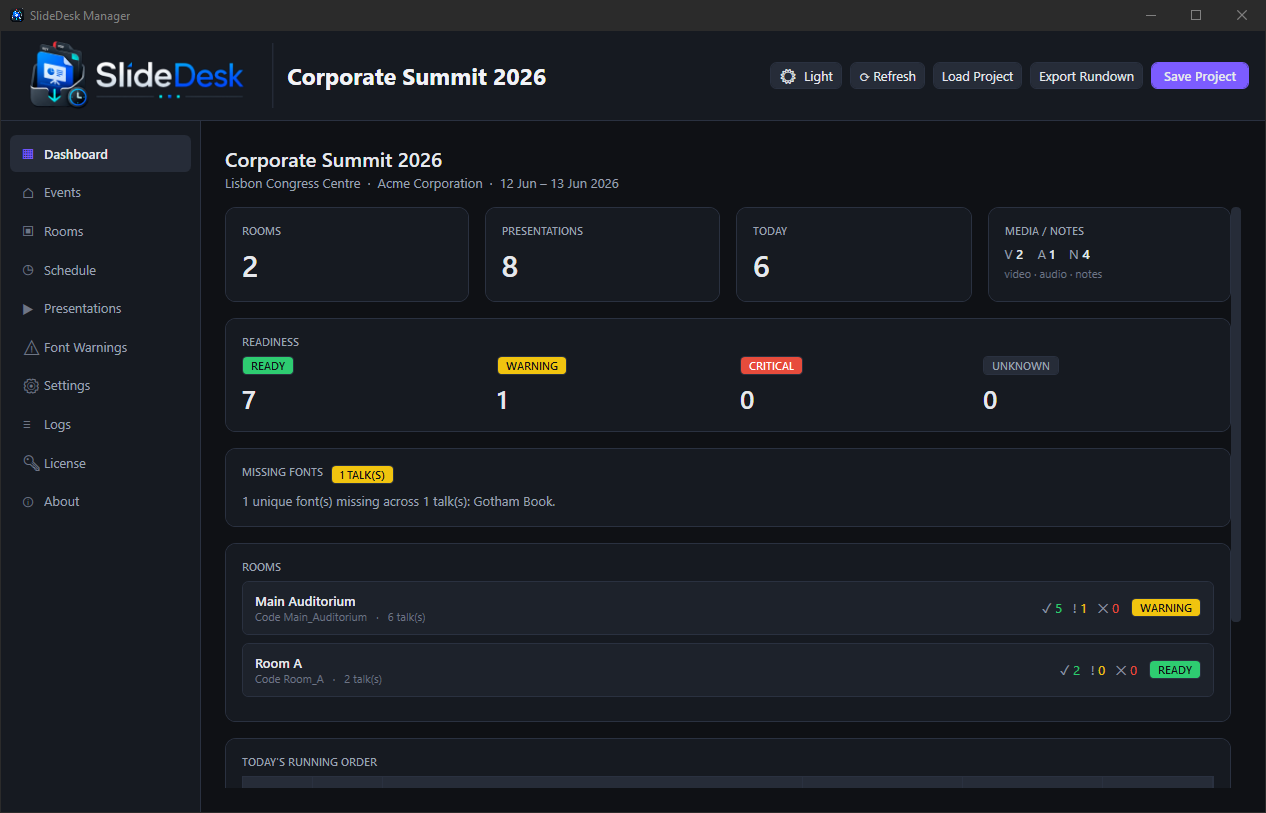This screenshot has width=1266, height=813.
Task: Click the License key icon
Action: 30,463
